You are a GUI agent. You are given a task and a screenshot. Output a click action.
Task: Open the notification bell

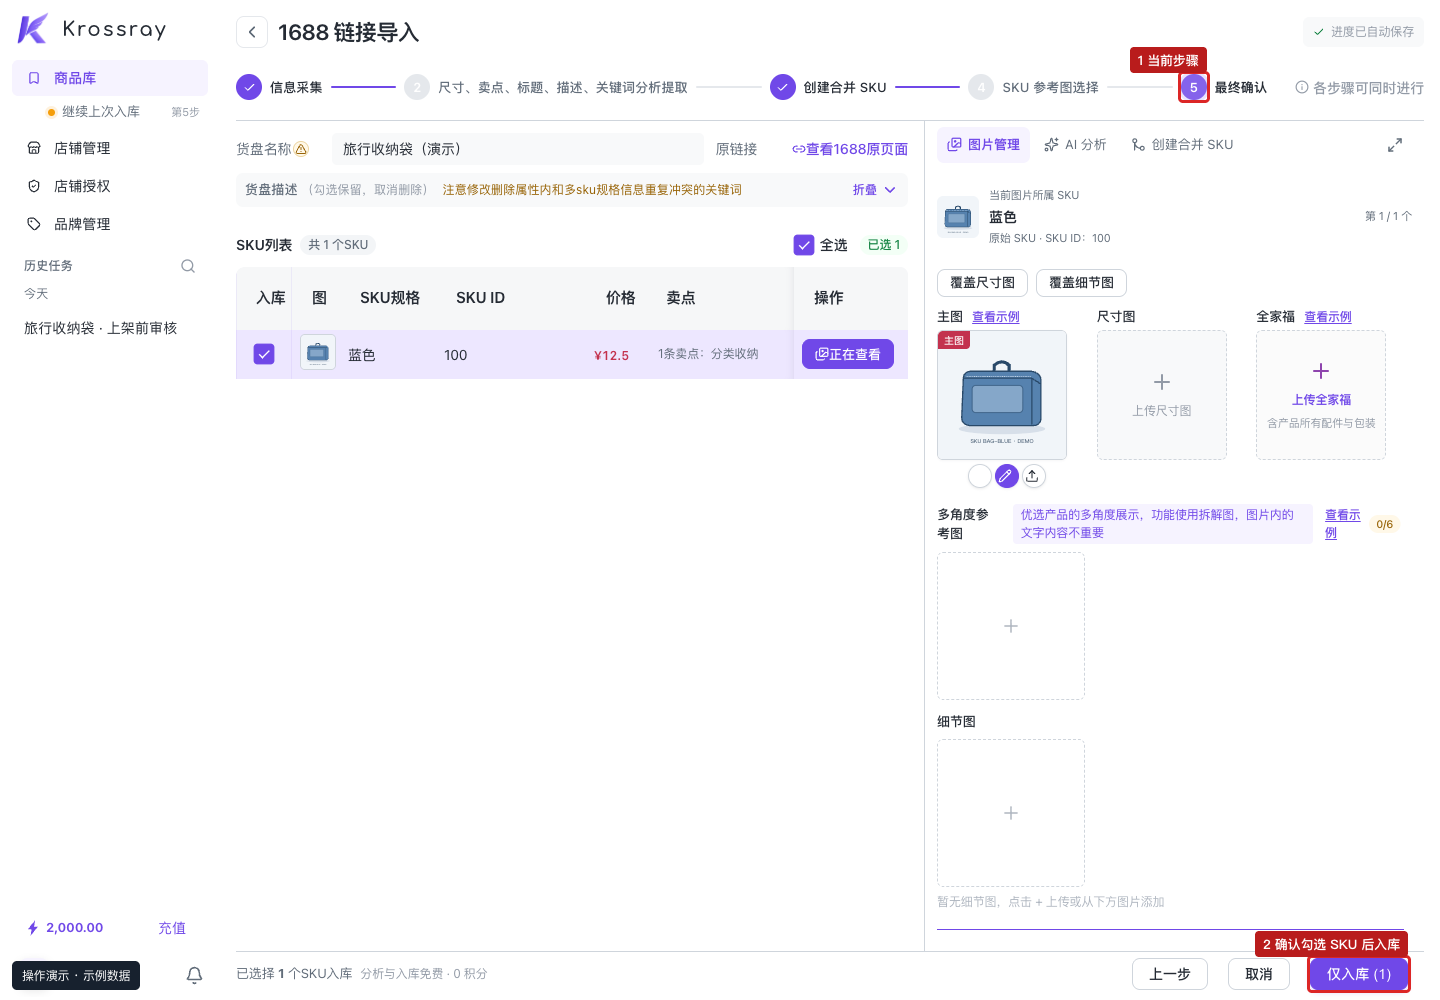[195, 975]
